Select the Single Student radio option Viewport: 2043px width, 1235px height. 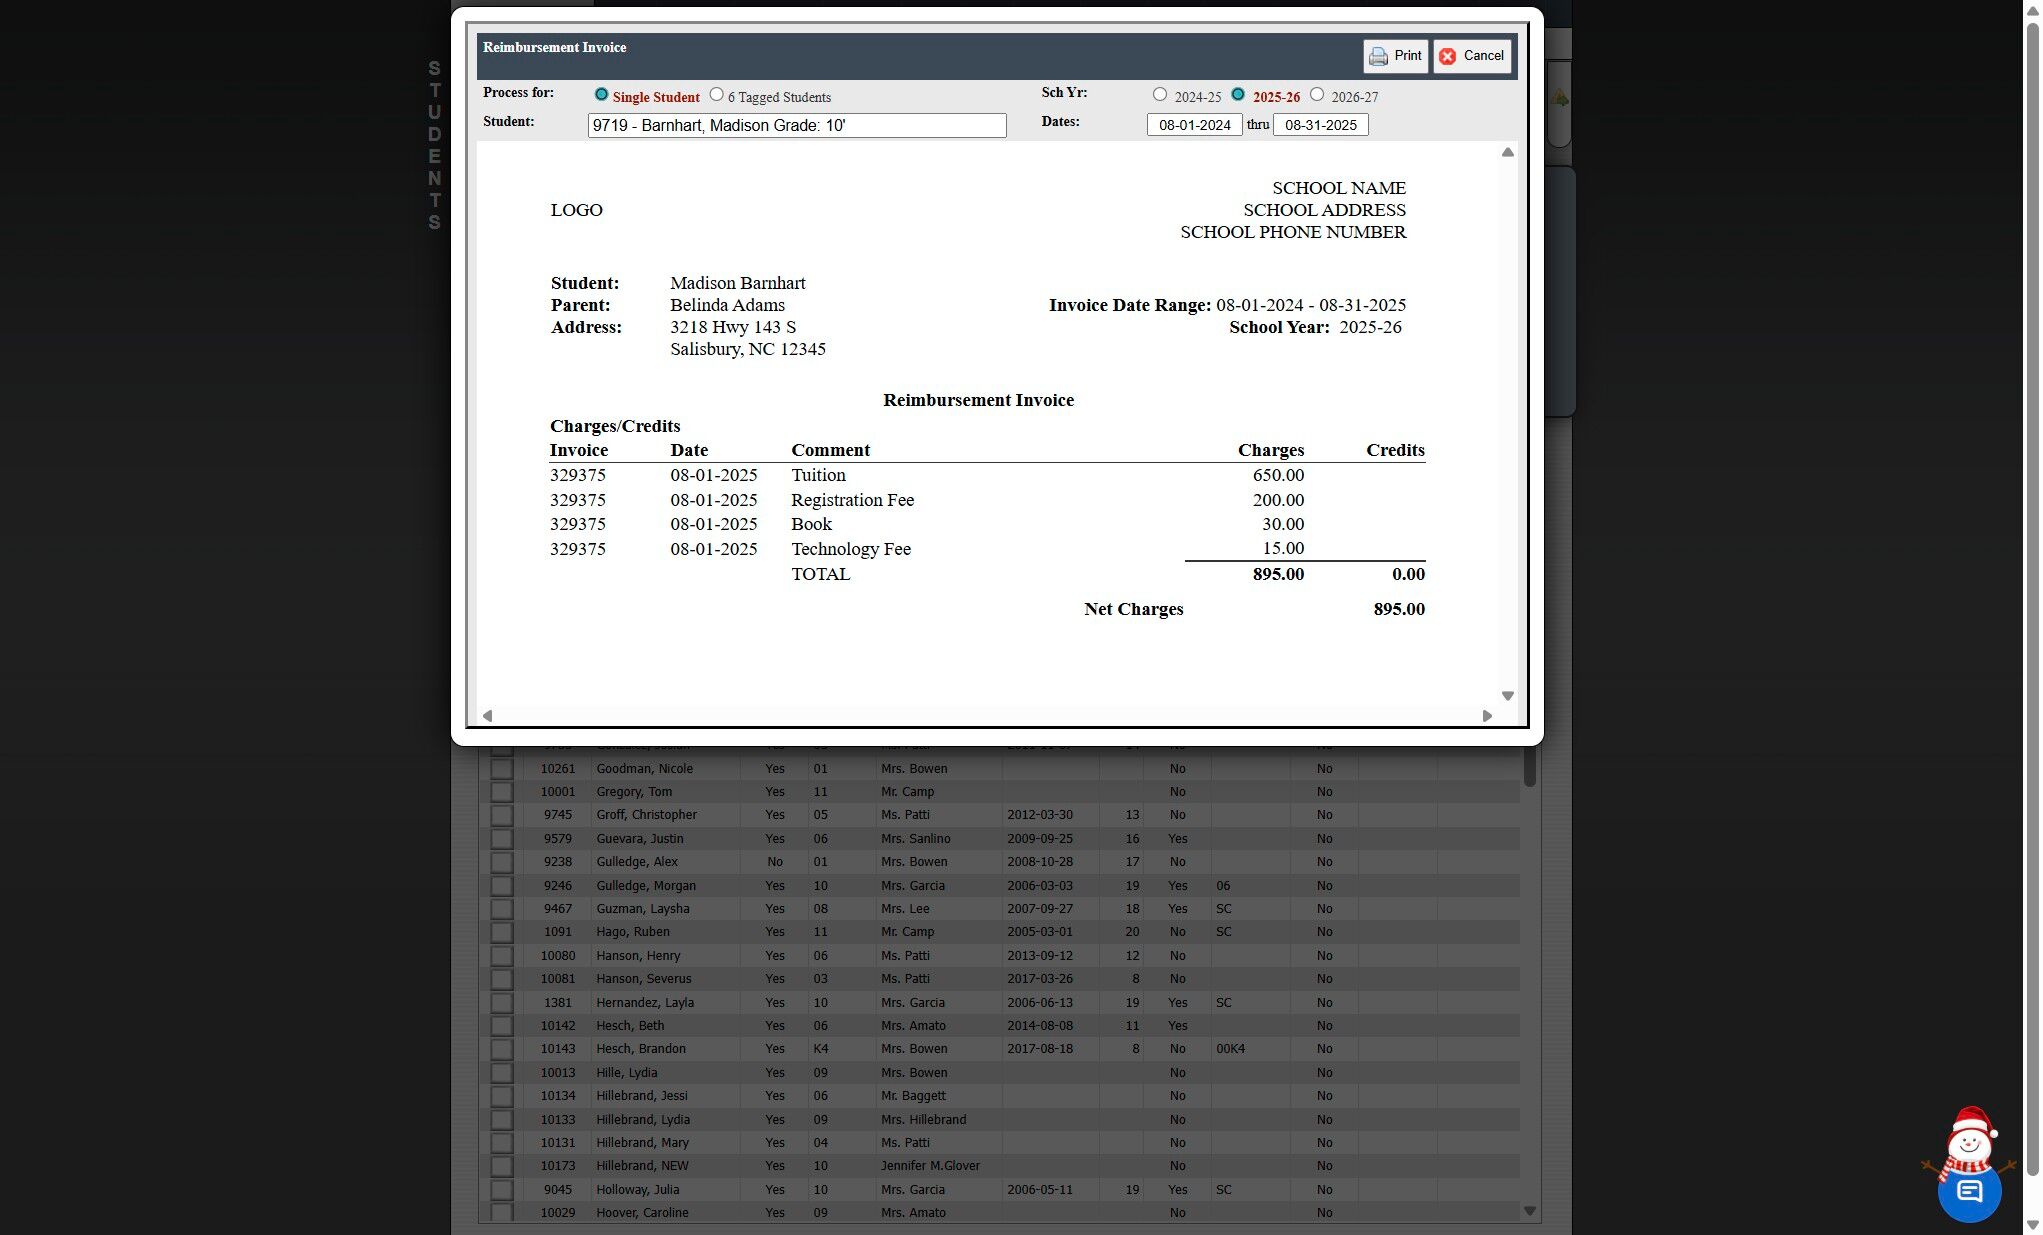[601, 95]
